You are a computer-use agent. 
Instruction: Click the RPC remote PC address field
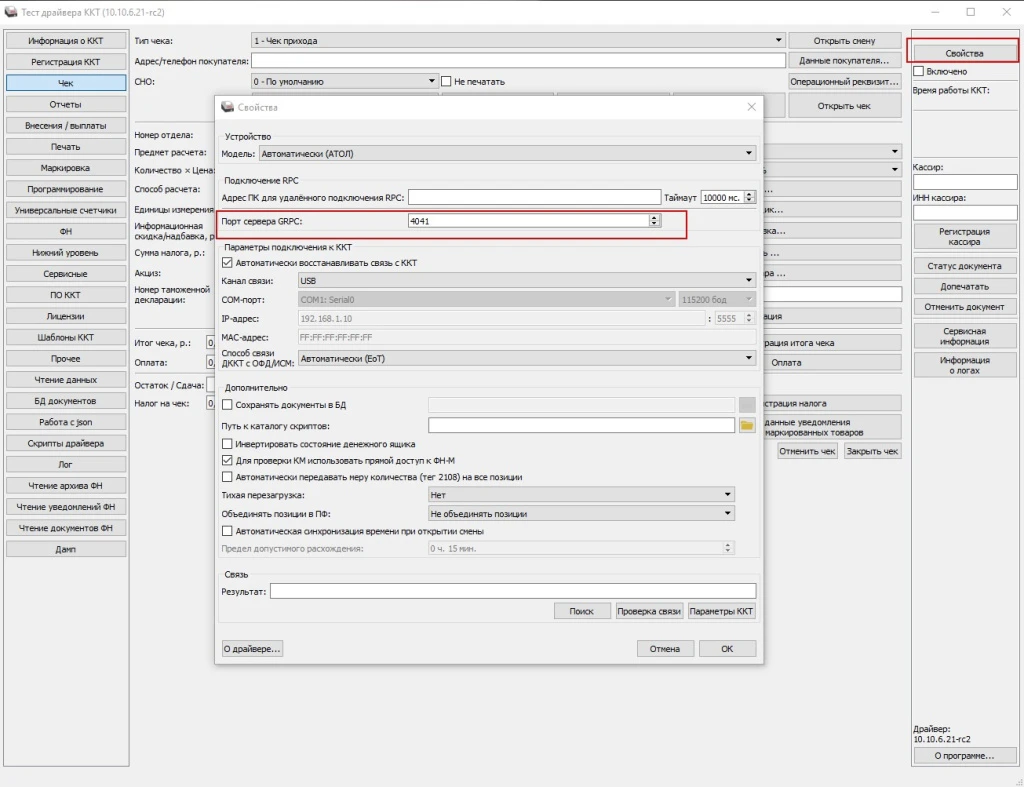(534, 198)
